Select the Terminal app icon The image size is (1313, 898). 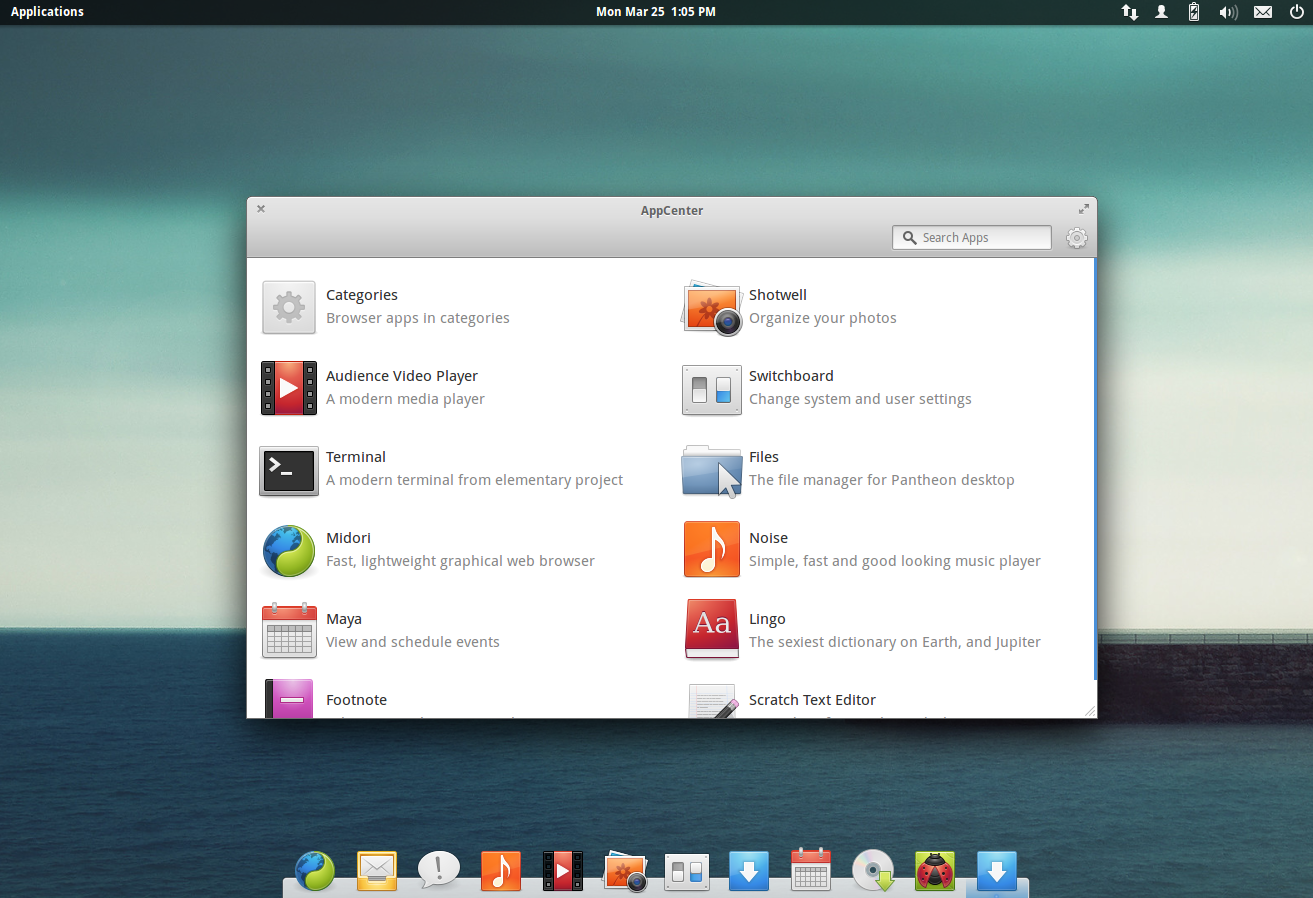(289, 468)
